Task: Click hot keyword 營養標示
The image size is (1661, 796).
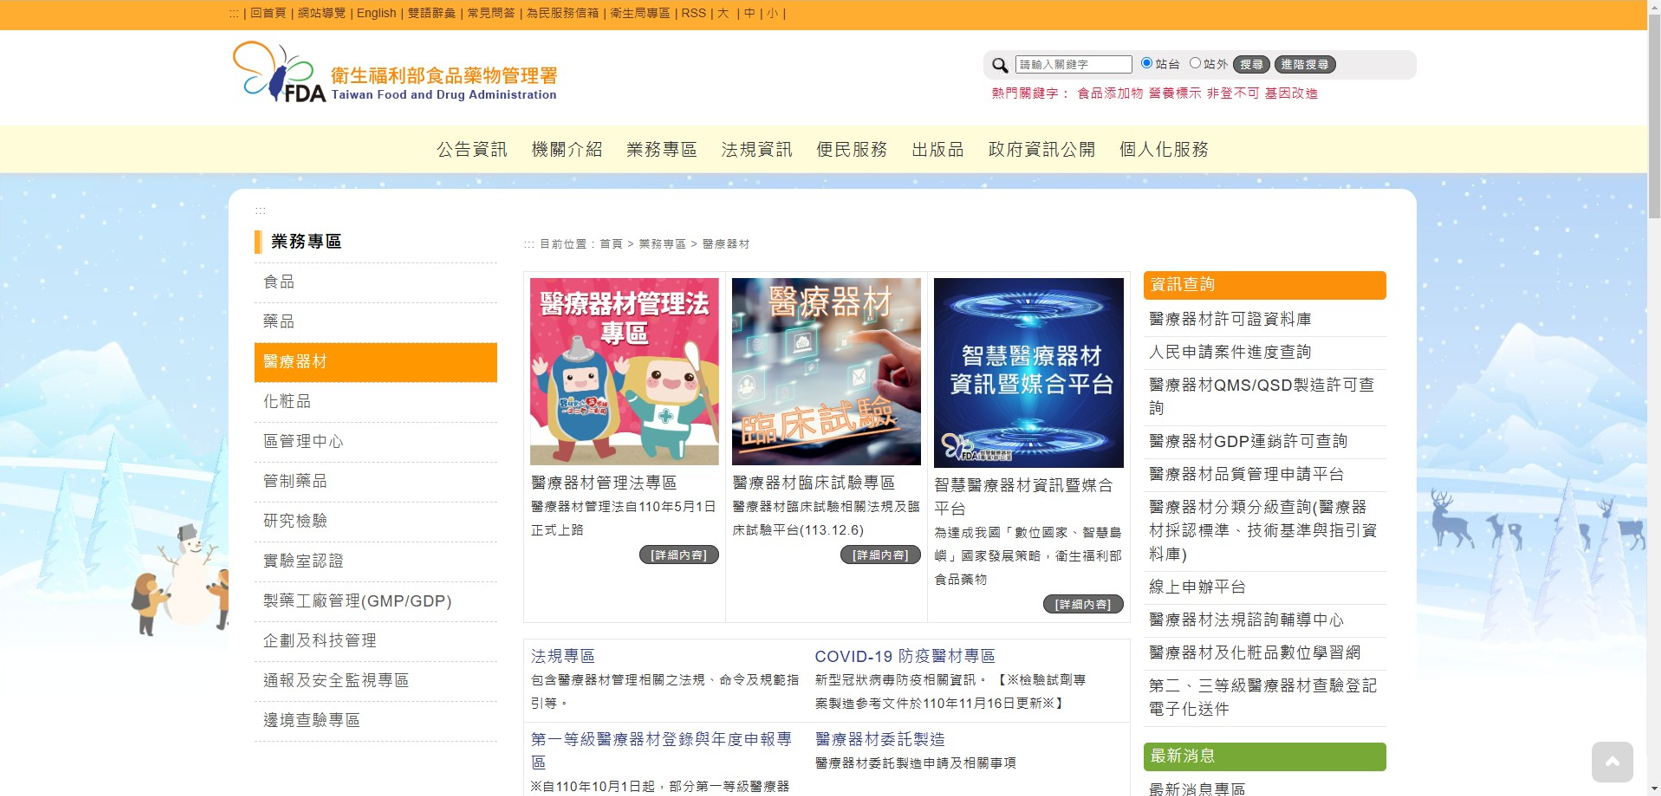Action: pos(1175,93)
